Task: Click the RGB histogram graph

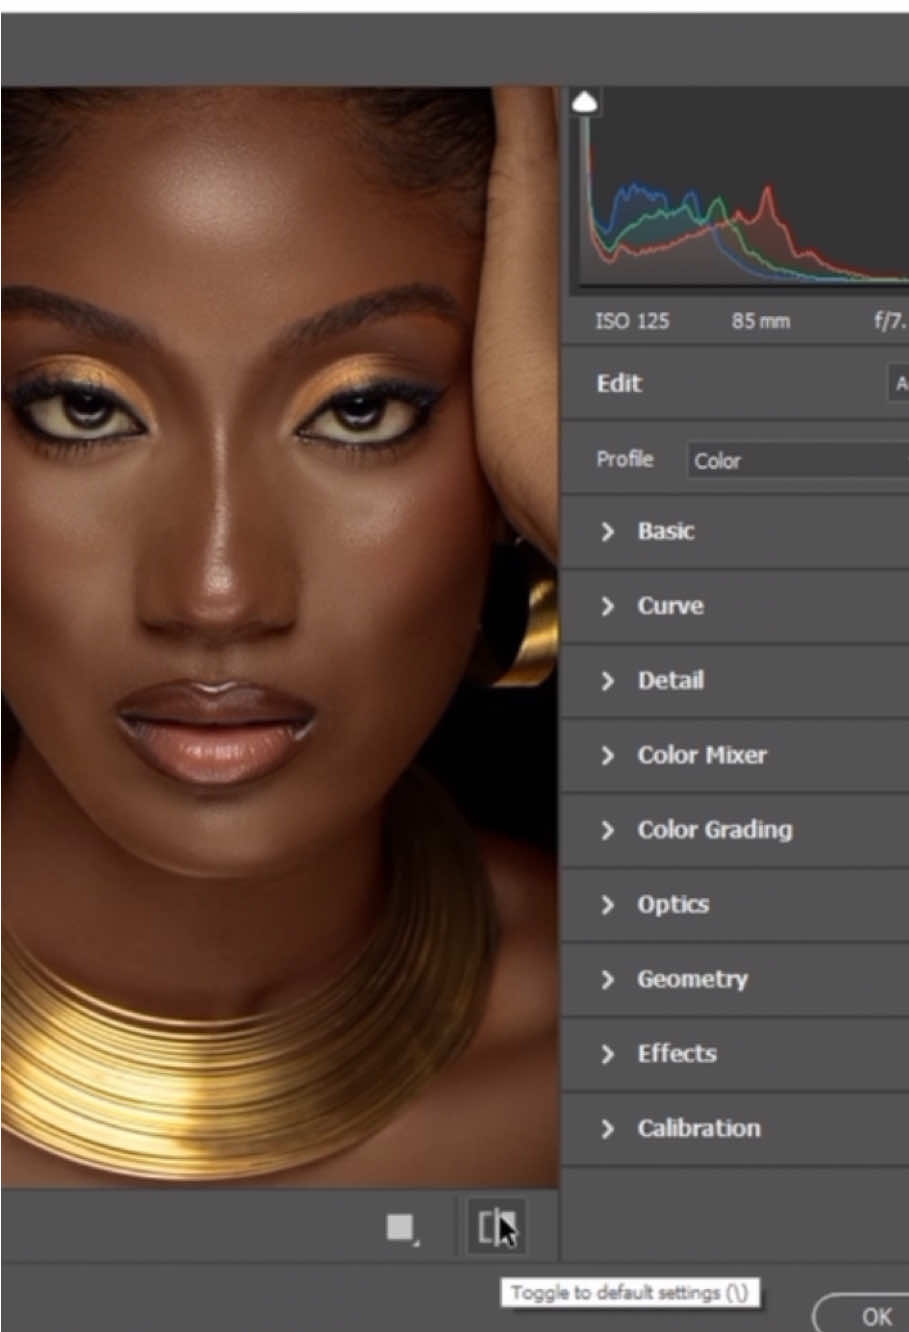Action: click(740, 190)
